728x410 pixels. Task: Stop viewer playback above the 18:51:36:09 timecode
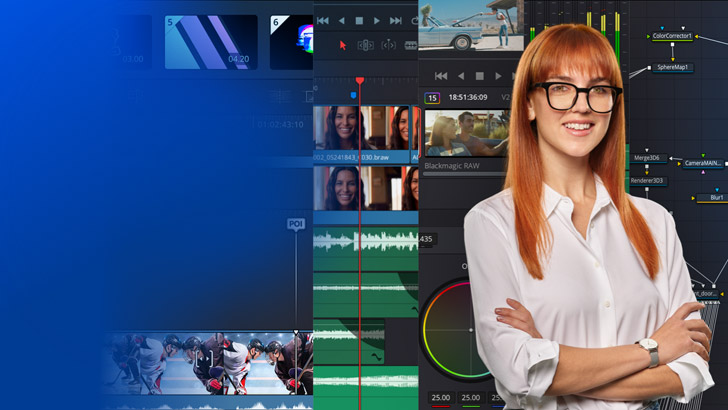coord(480,76)
